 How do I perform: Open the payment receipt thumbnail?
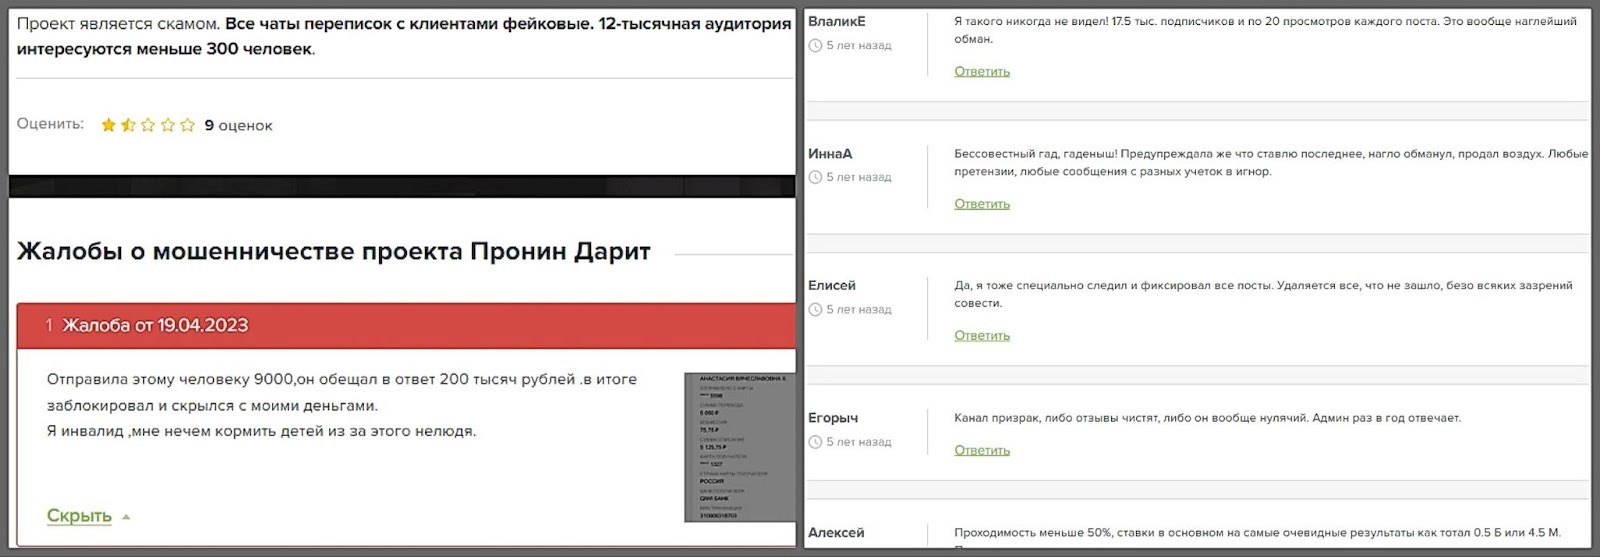click(737, 447)
